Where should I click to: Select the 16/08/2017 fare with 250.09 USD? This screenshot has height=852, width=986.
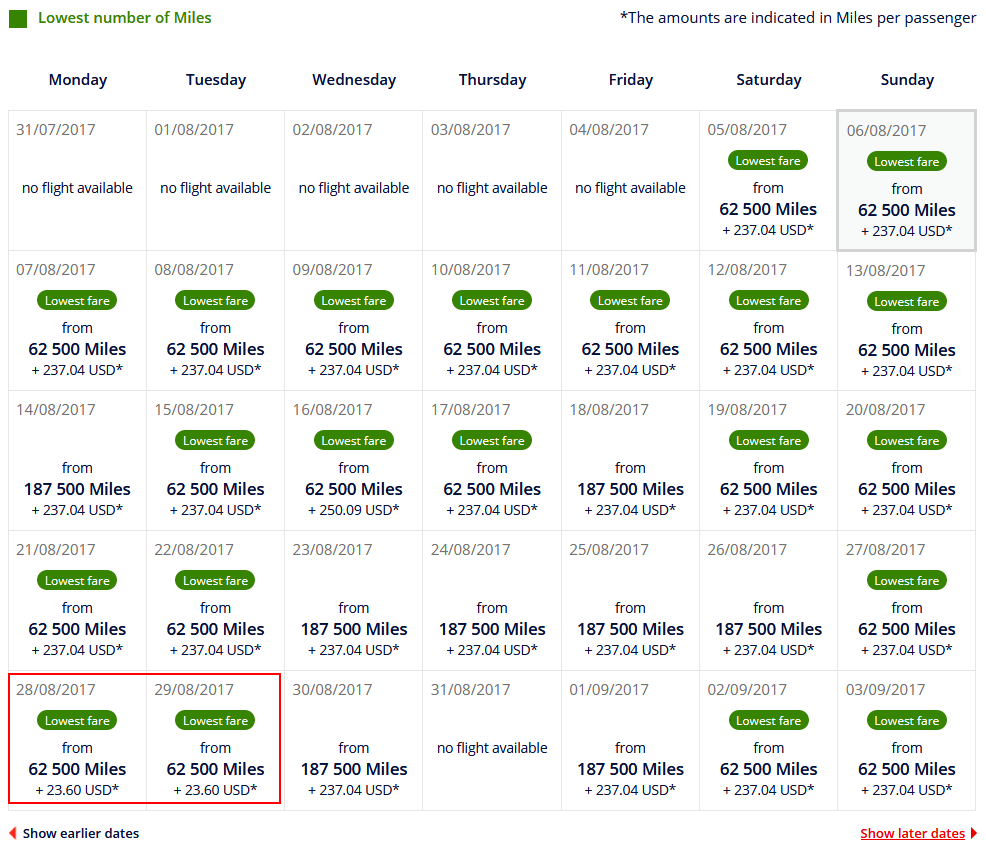point(353,460)
